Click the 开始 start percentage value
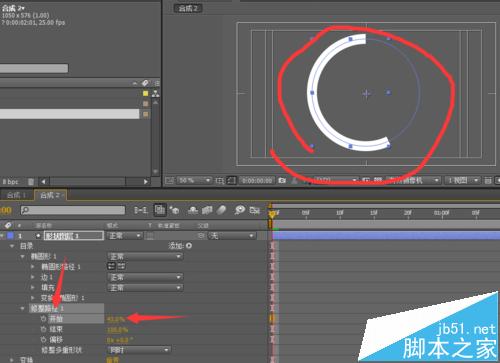The image size is (500, 363). tap(116, 319)
